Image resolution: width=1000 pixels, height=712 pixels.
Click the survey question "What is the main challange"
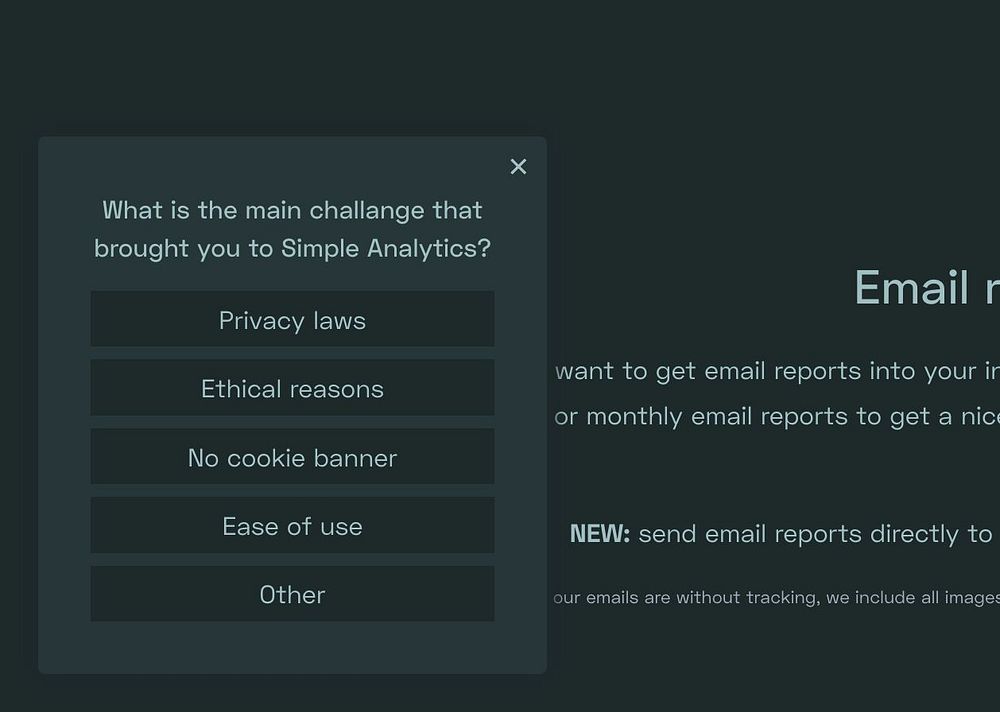tap(292, 211)
